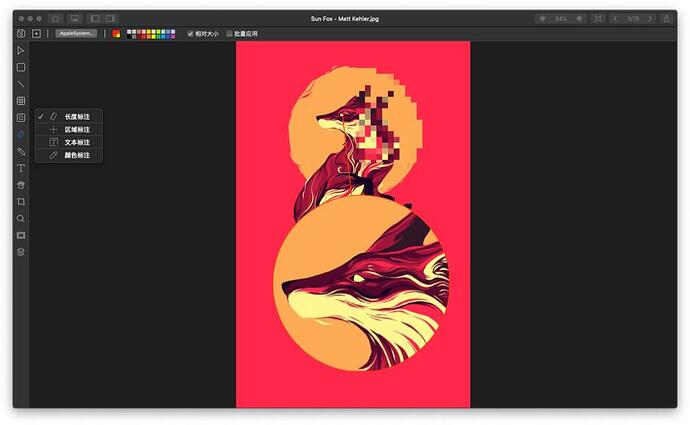Viewport: 690px width, 425px height.
Task: Select the magnifier zoom tool
Action: point(21,218)
